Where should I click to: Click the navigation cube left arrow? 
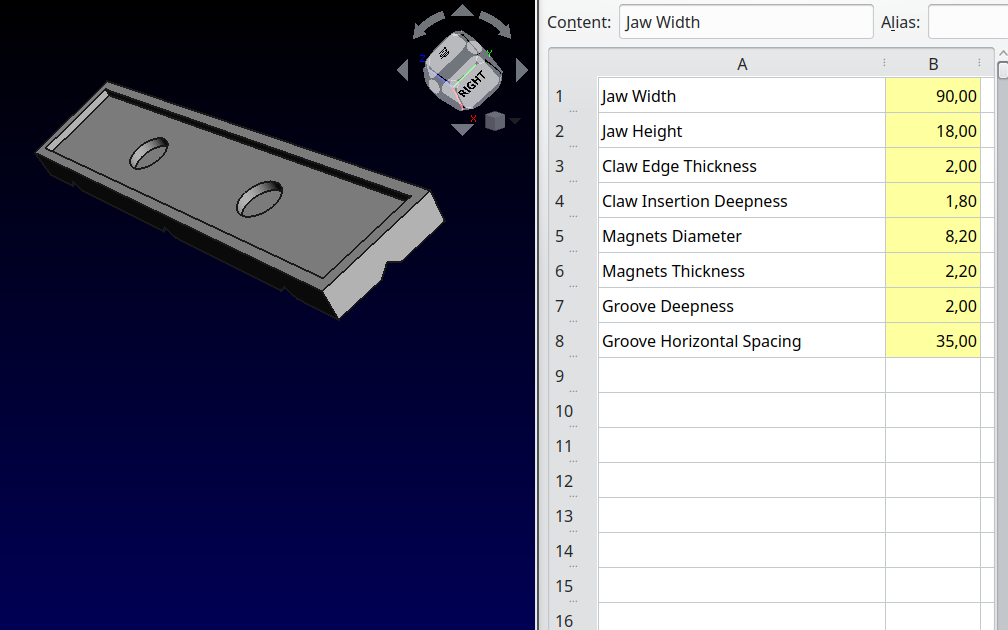403,70
